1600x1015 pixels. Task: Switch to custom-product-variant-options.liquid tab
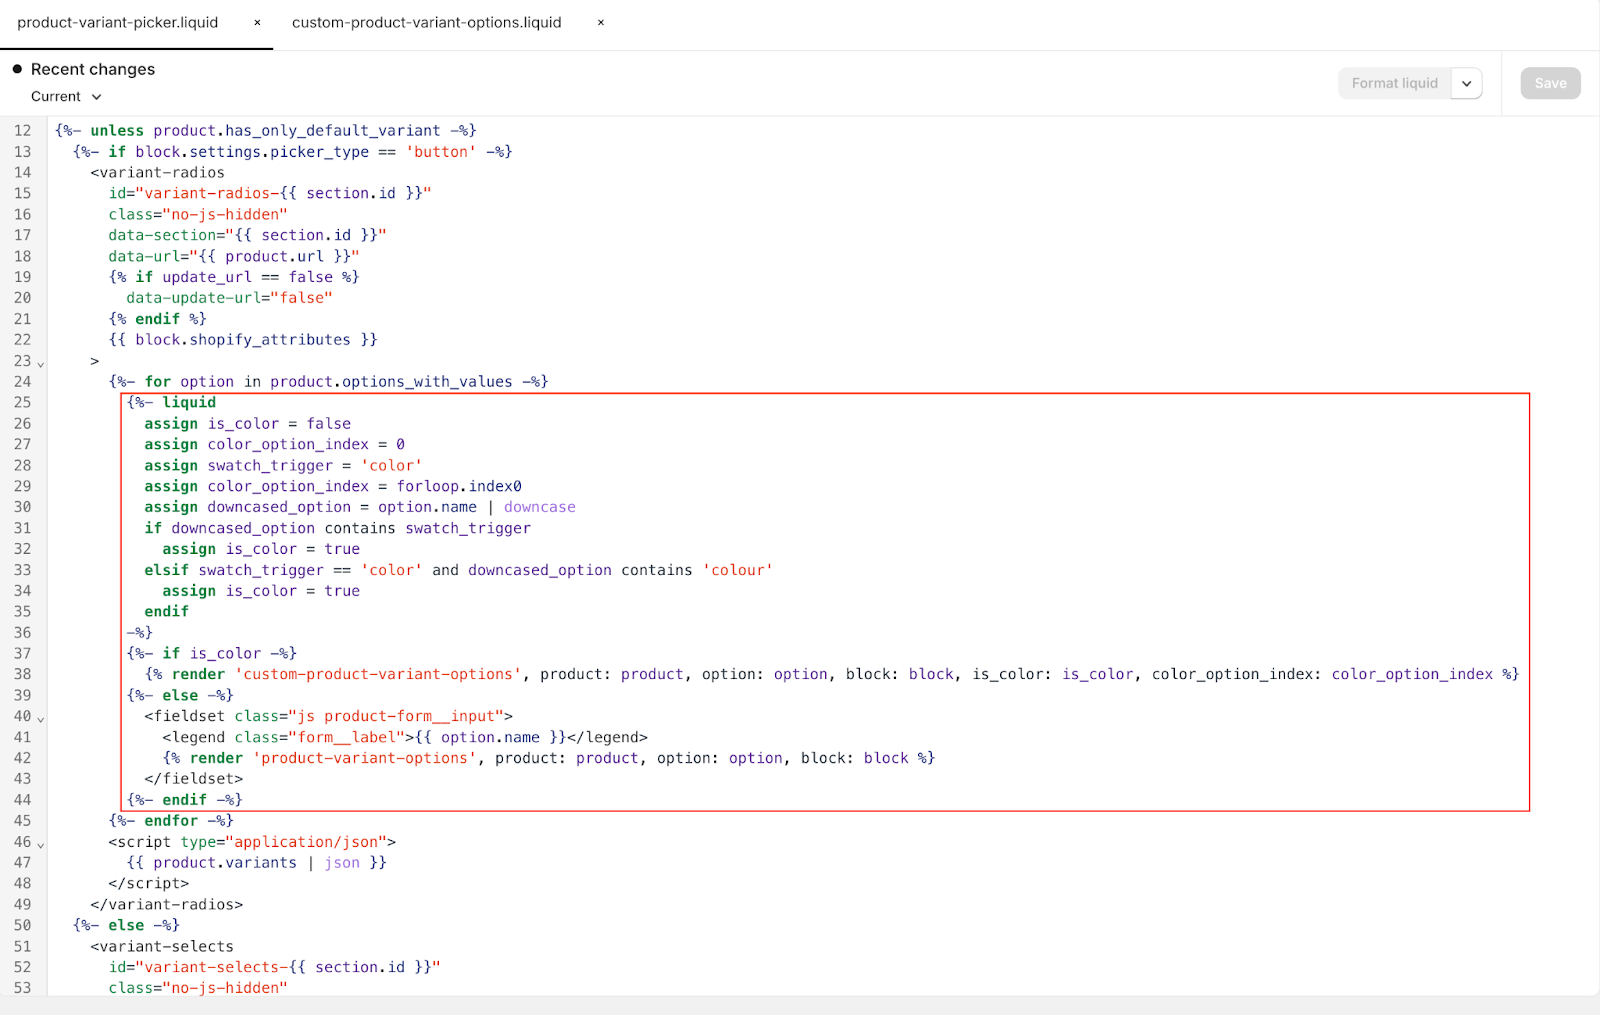427,22
